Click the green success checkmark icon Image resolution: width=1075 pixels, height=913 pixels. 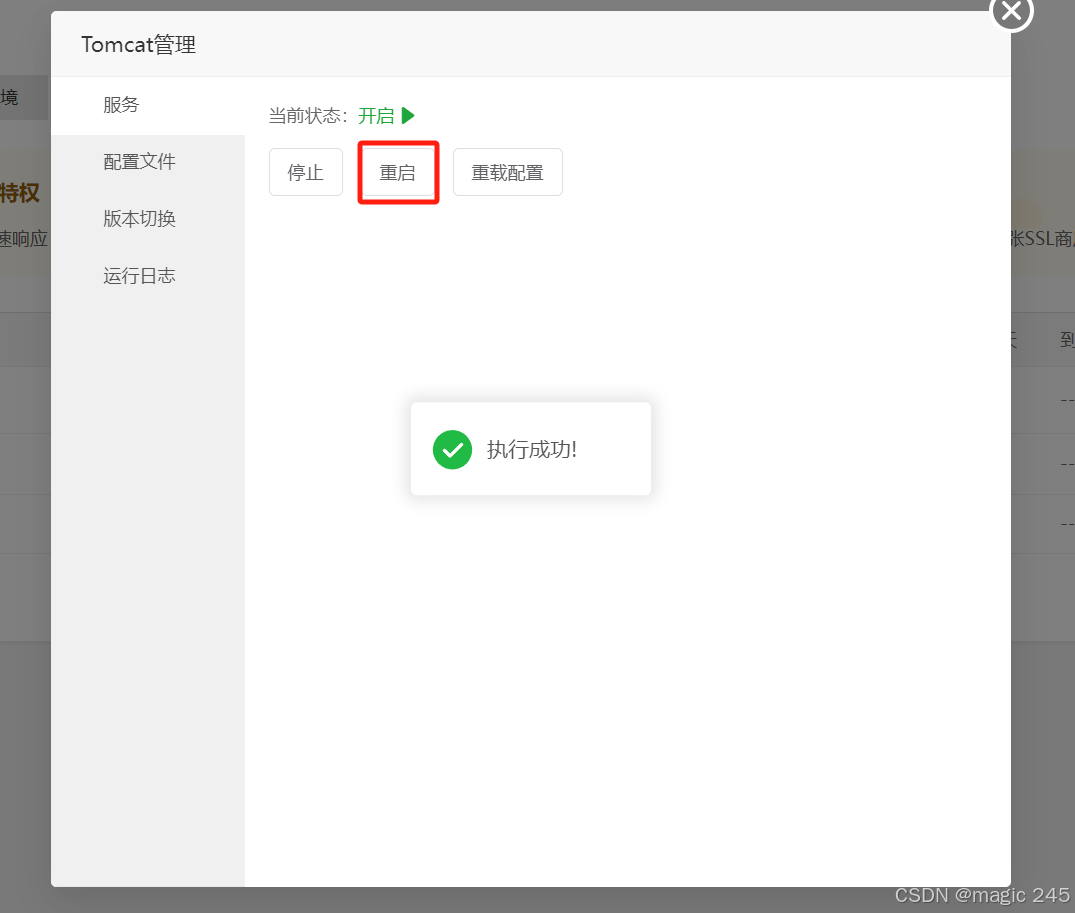click(x=452, y=450)
